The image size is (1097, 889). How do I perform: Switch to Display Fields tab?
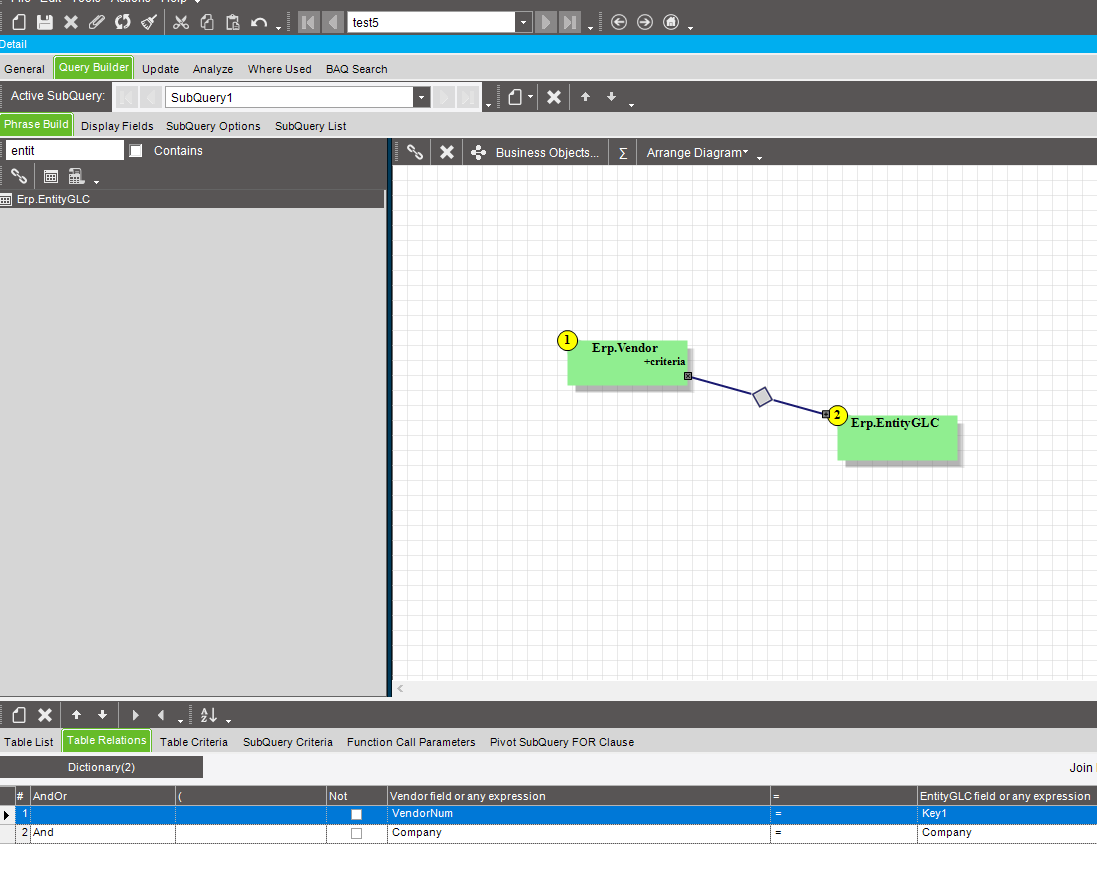coord(117,126)
